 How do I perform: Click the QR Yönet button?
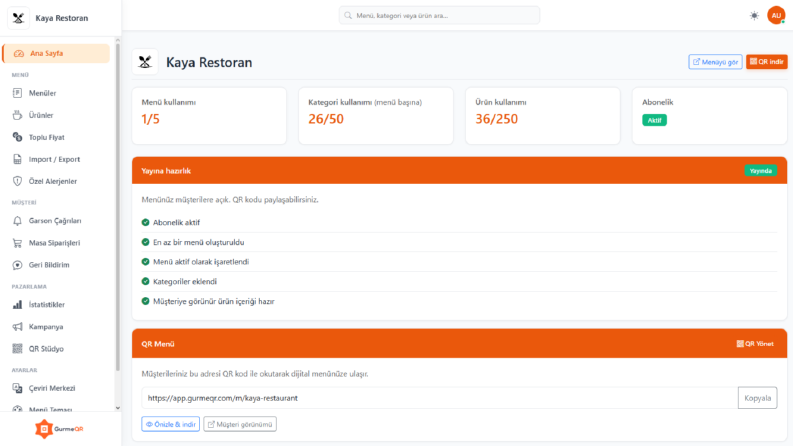point(755,344)
